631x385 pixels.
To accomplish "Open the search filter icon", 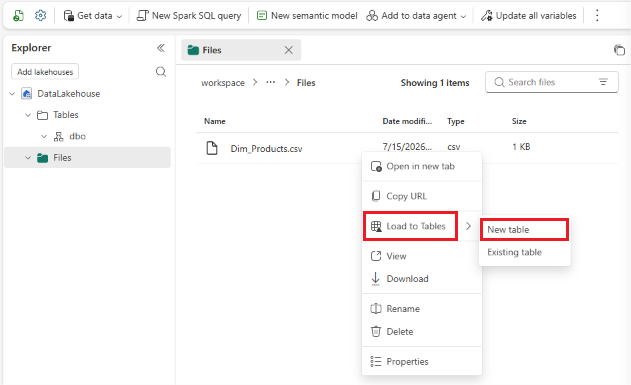I will coord(603,82).
